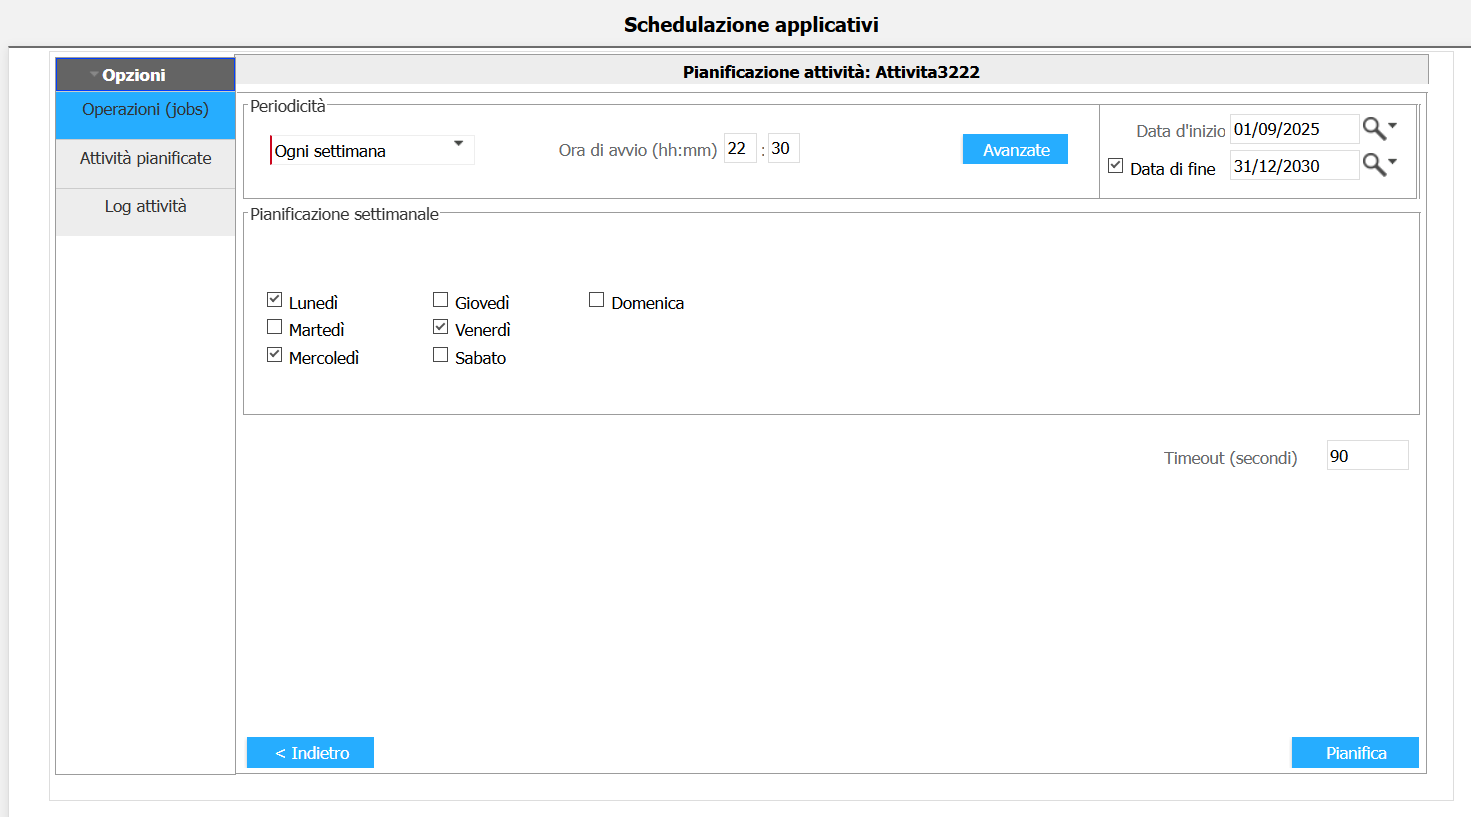The height and width of the screenshot is (817, 1471).
Task: Check the Sabato checkbox
Action: click(x=440, y=355)
